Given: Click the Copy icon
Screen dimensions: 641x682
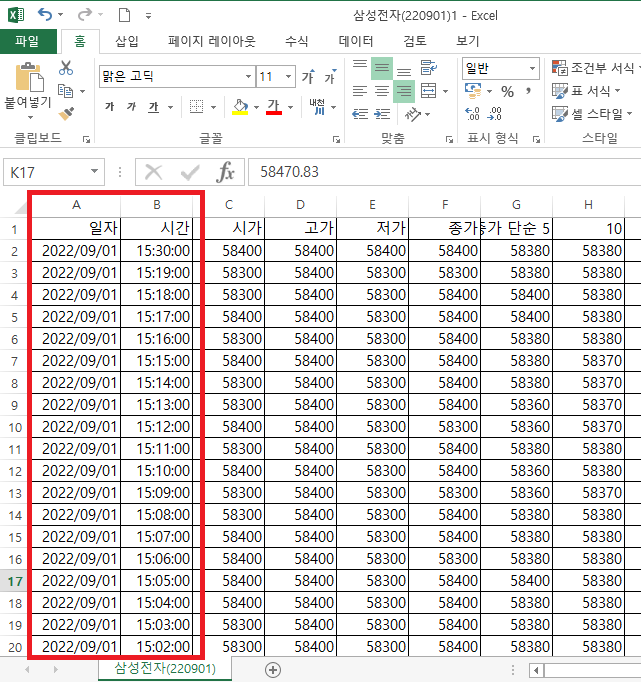Looking at the screenshot, I should tap(66, 91).
